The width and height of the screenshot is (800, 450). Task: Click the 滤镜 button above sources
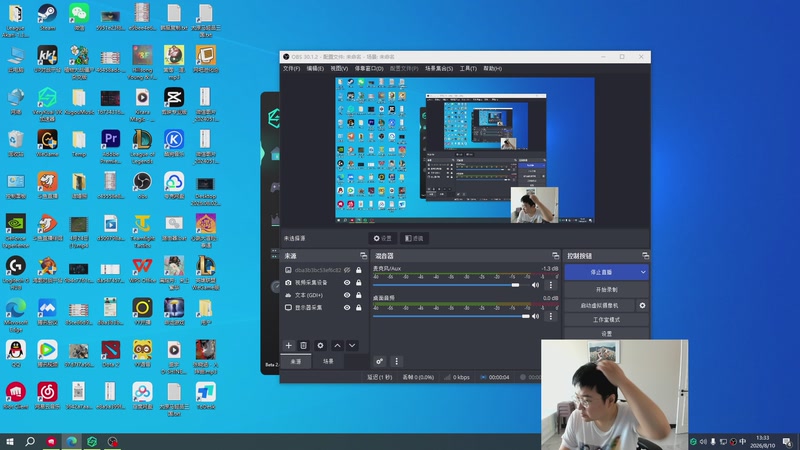click(414, 238)
